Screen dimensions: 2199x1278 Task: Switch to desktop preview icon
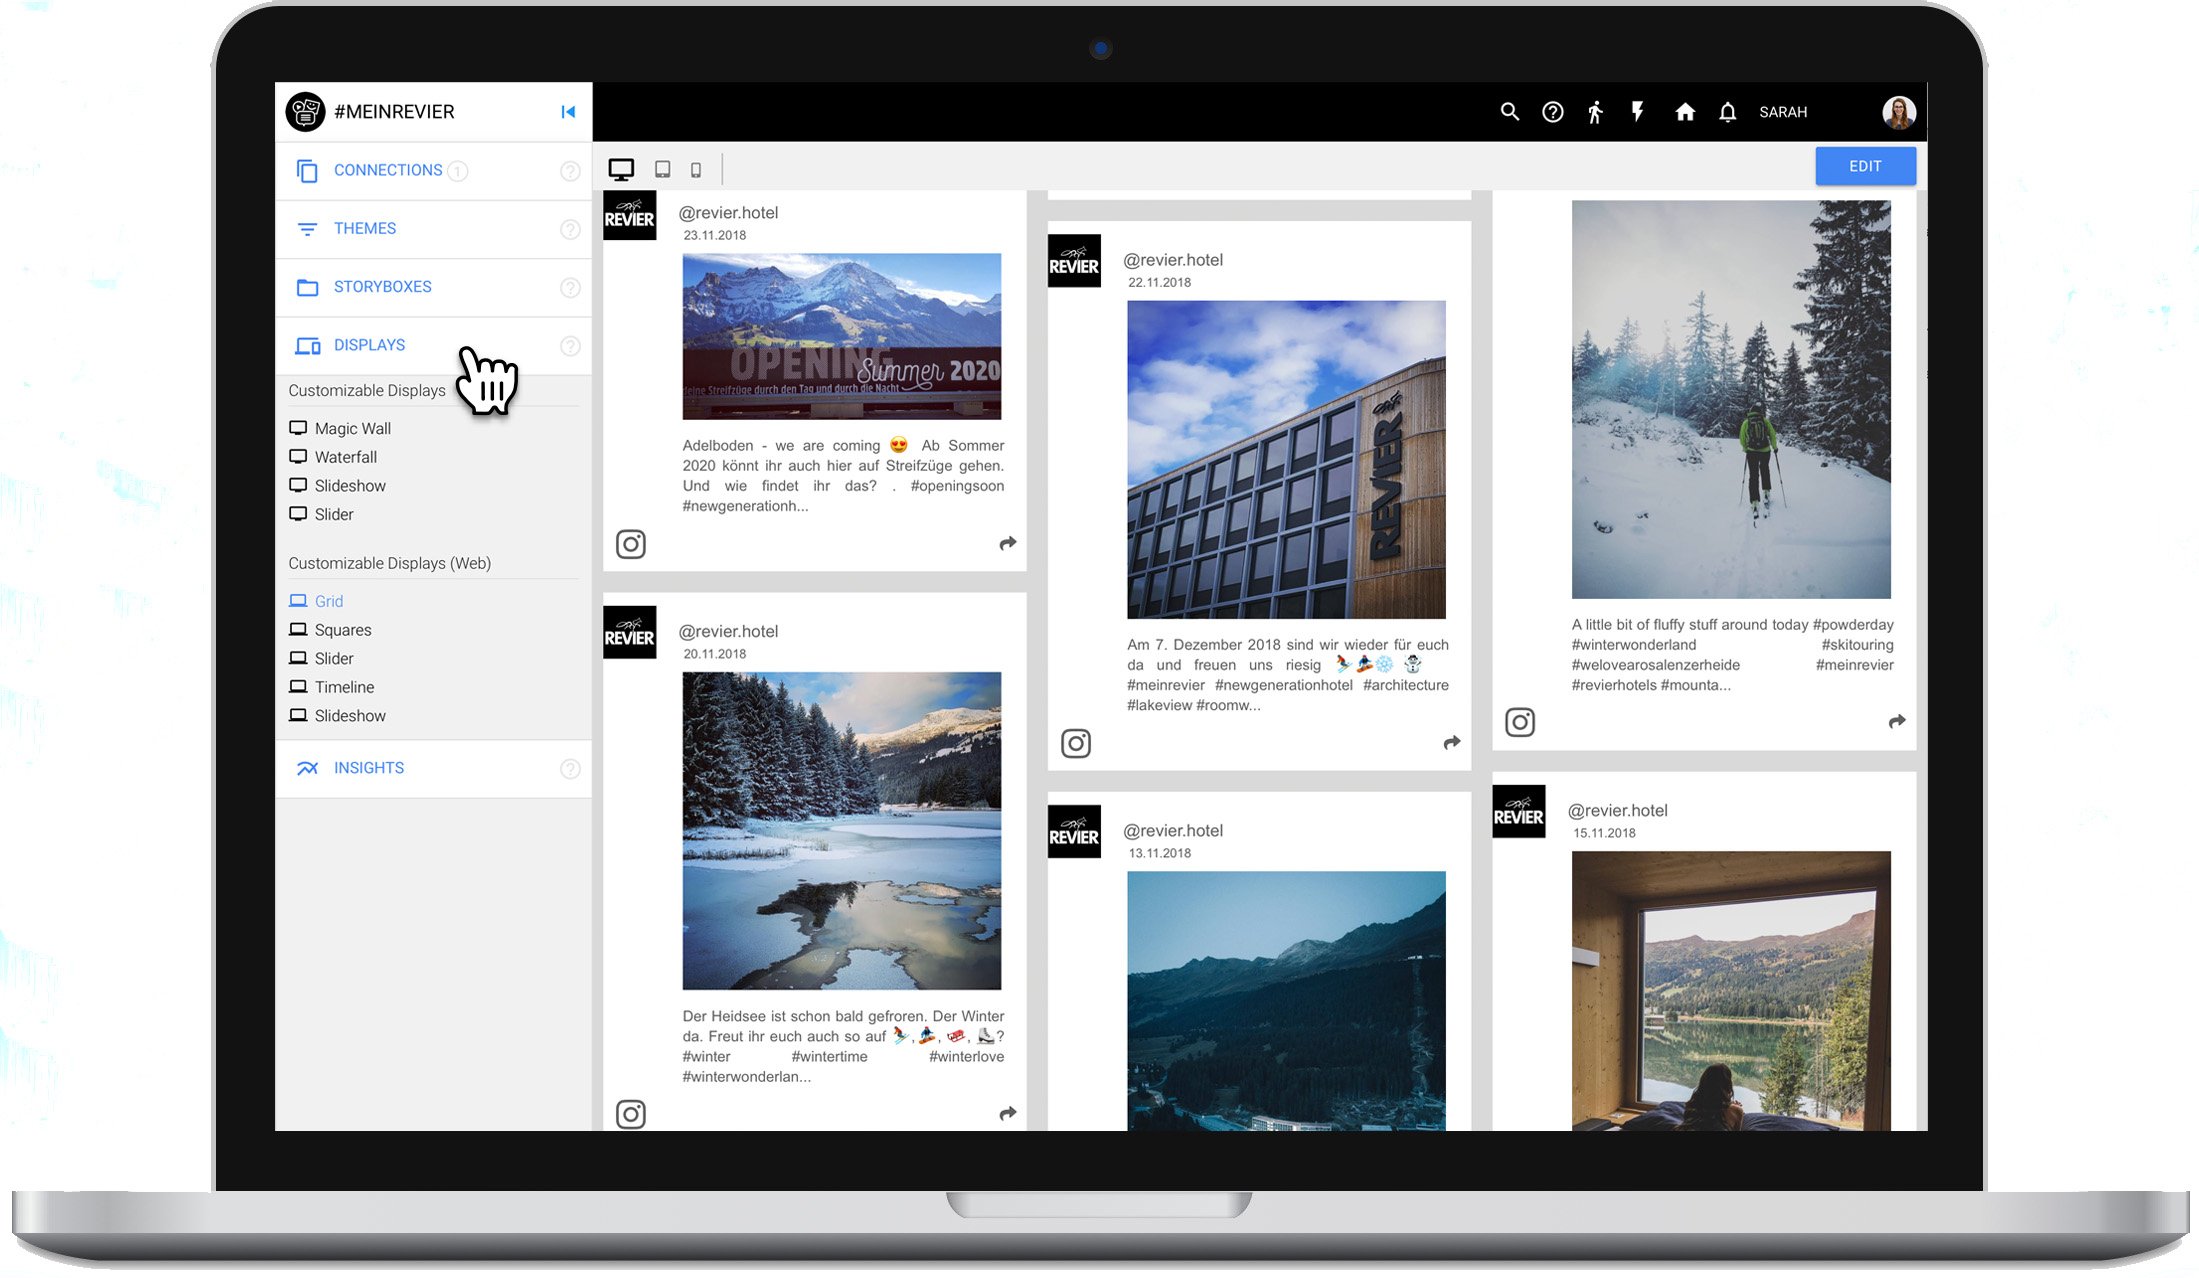621,169
